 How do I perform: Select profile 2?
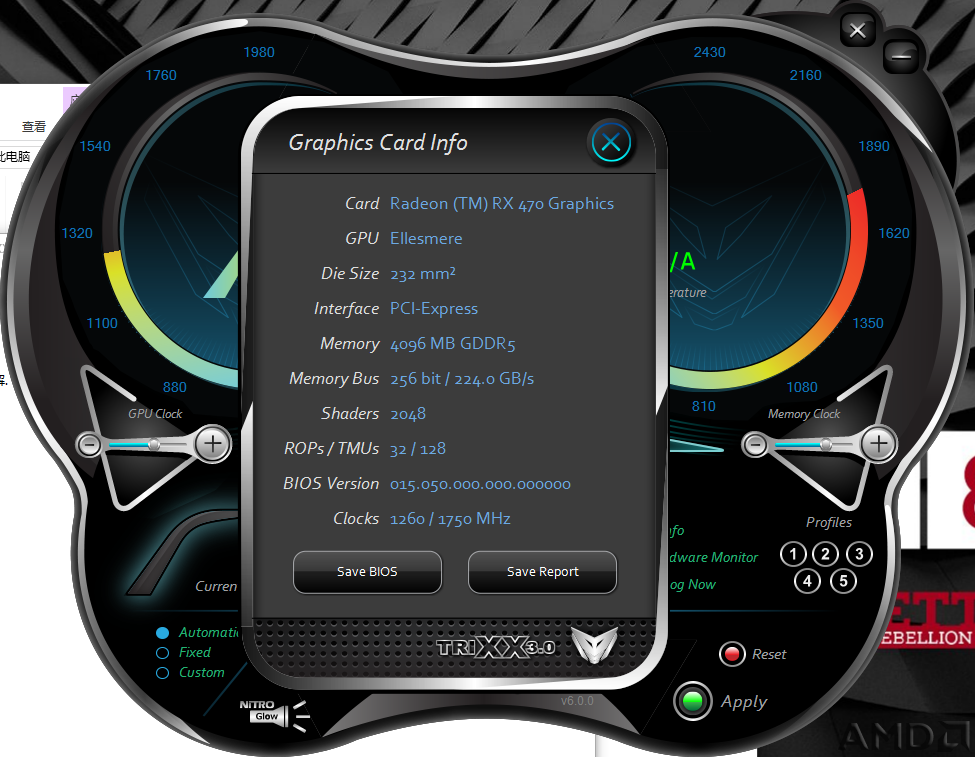coord(825,554)
